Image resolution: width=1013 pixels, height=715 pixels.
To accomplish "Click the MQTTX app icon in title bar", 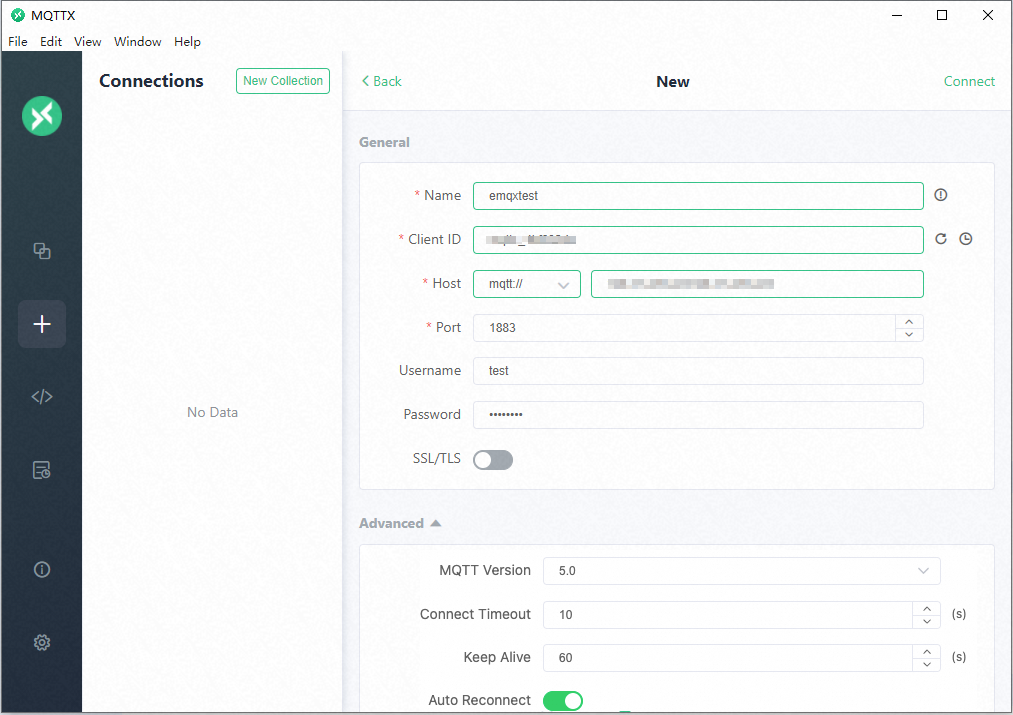I will click(x=18, y=15).
